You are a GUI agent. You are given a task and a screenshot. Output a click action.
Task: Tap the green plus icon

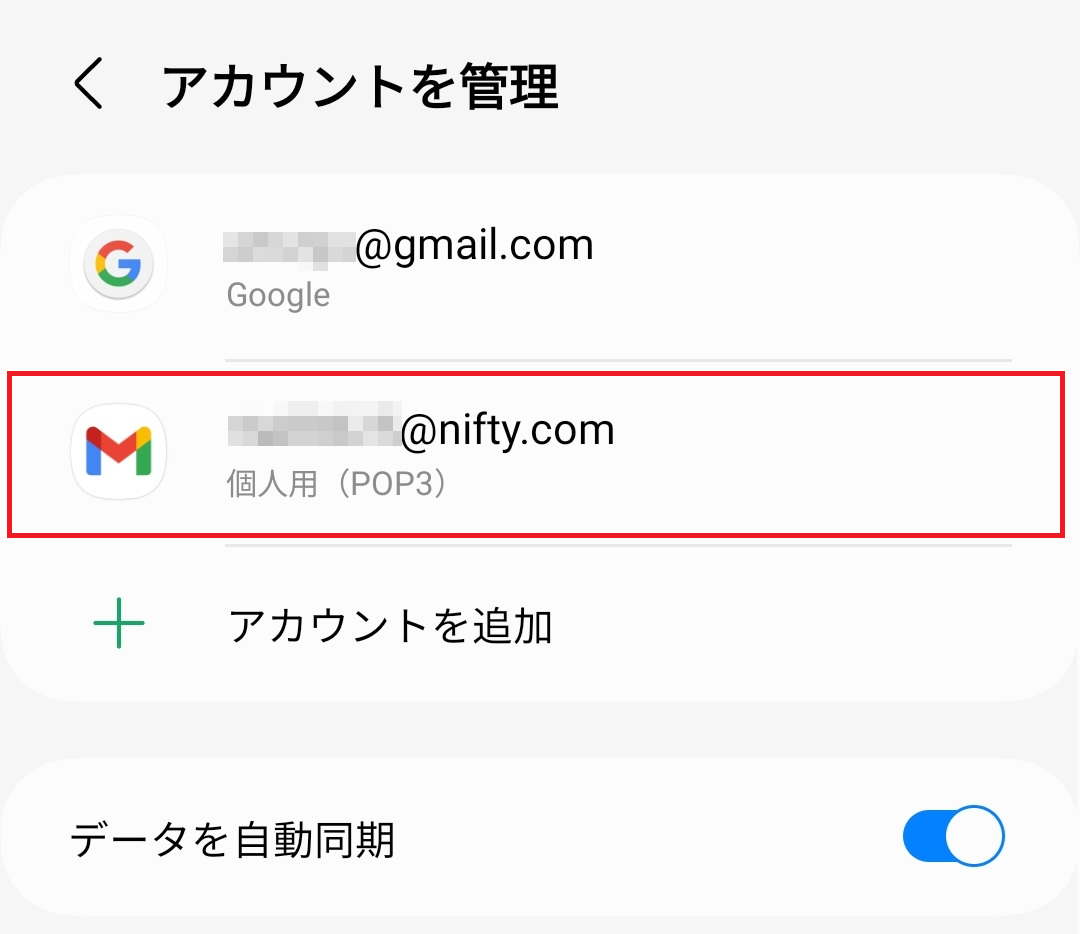pos(119,622)
